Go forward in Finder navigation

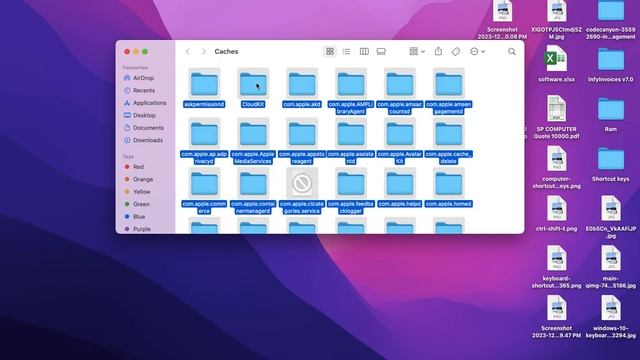(203, 52)
